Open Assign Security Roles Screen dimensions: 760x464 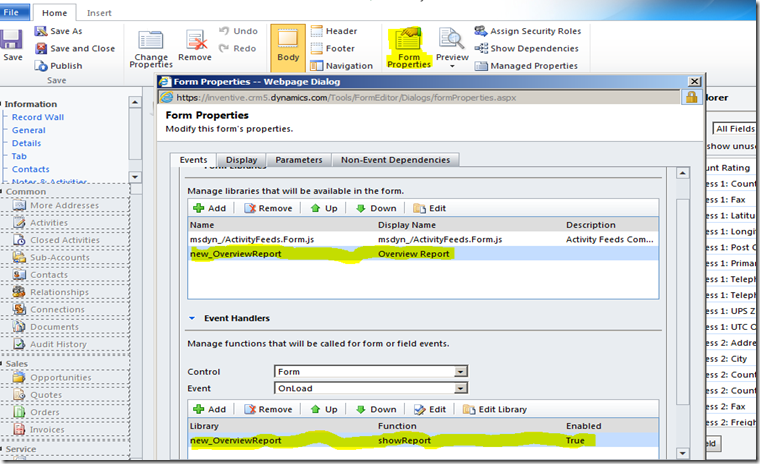(x=527, y=31)
